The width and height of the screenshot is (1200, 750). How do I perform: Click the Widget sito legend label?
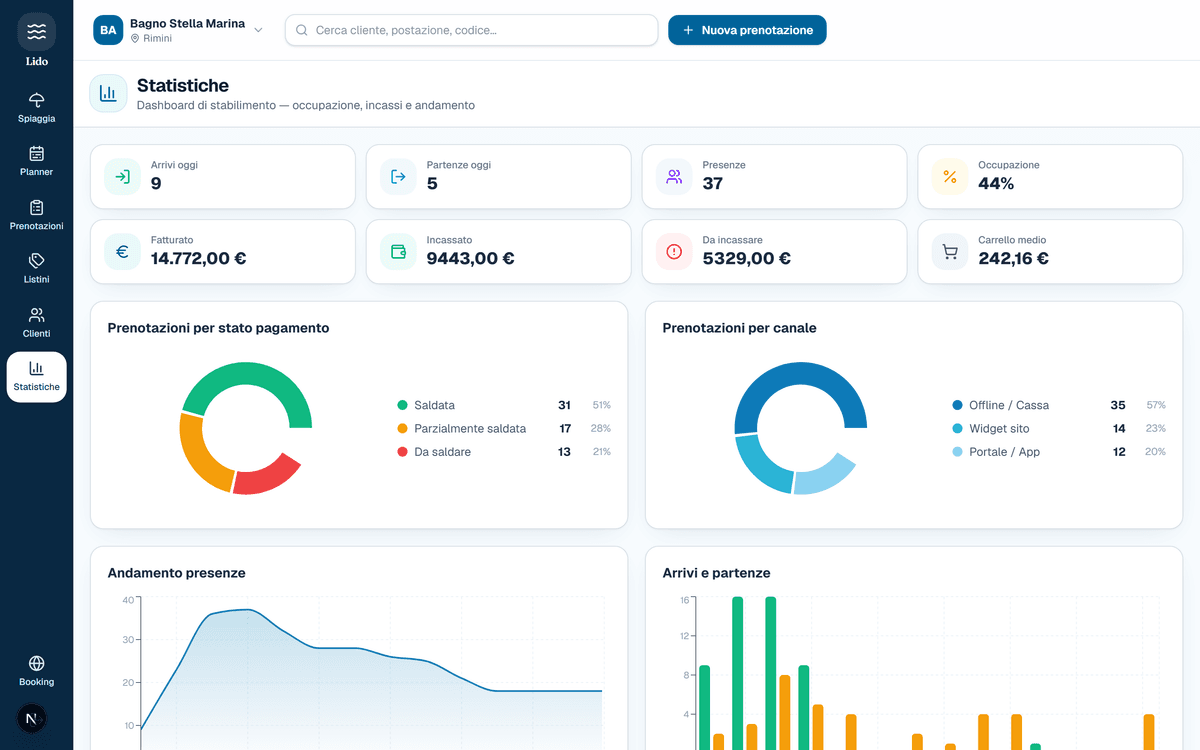tap(999, 429)
